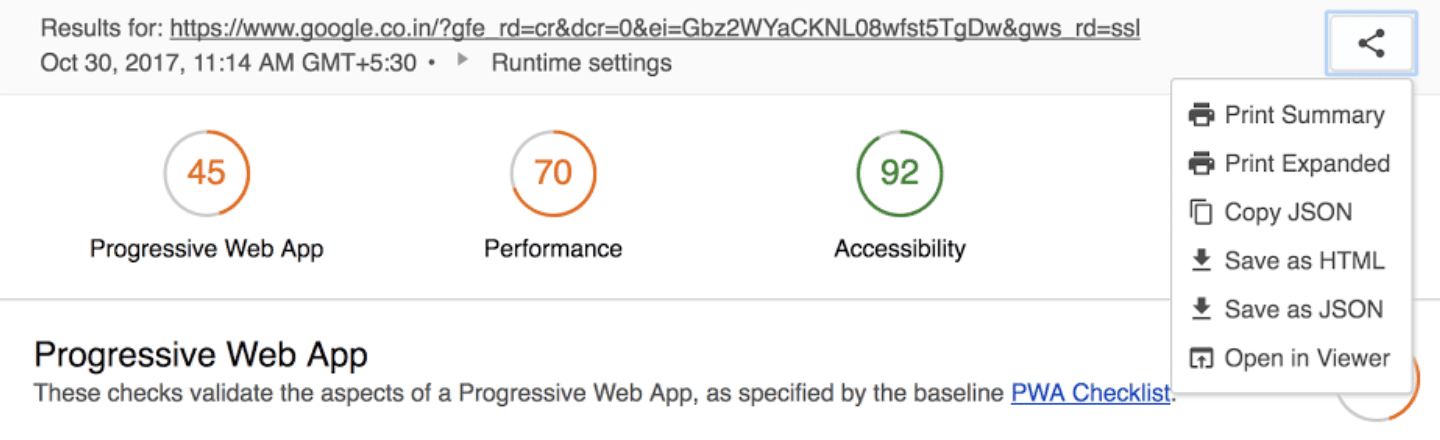
Task: Choose Print Expanded menu option
Action: [x=1307, y=163]
